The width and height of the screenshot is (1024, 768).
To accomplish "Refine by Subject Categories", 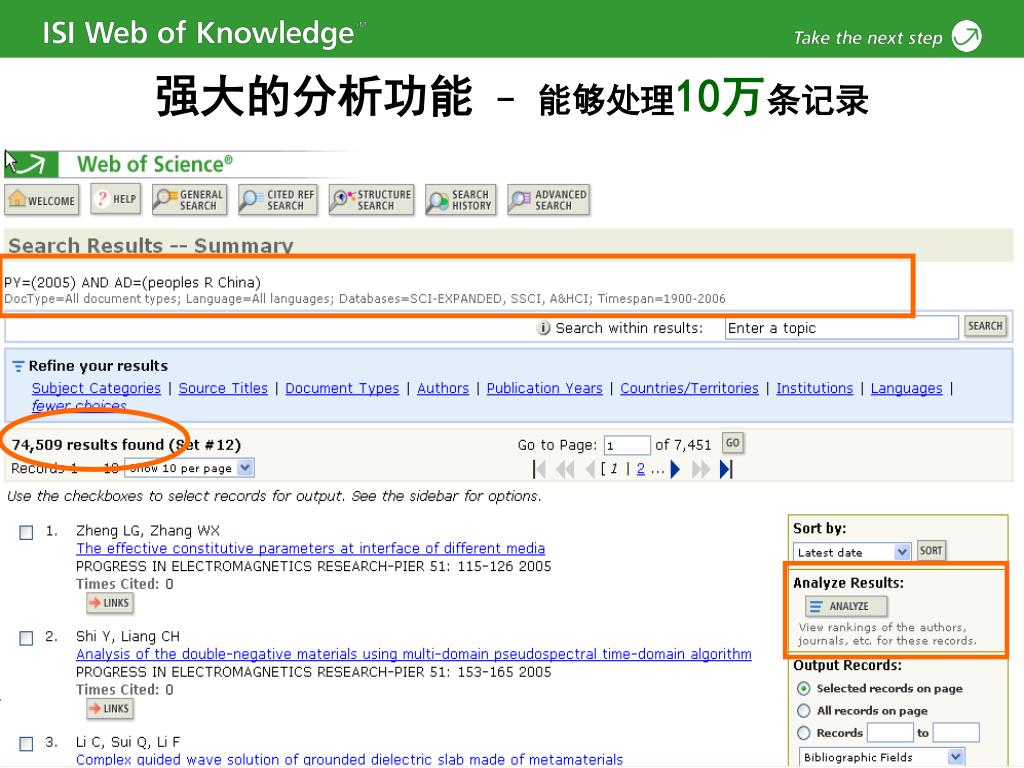I will 96,388.
